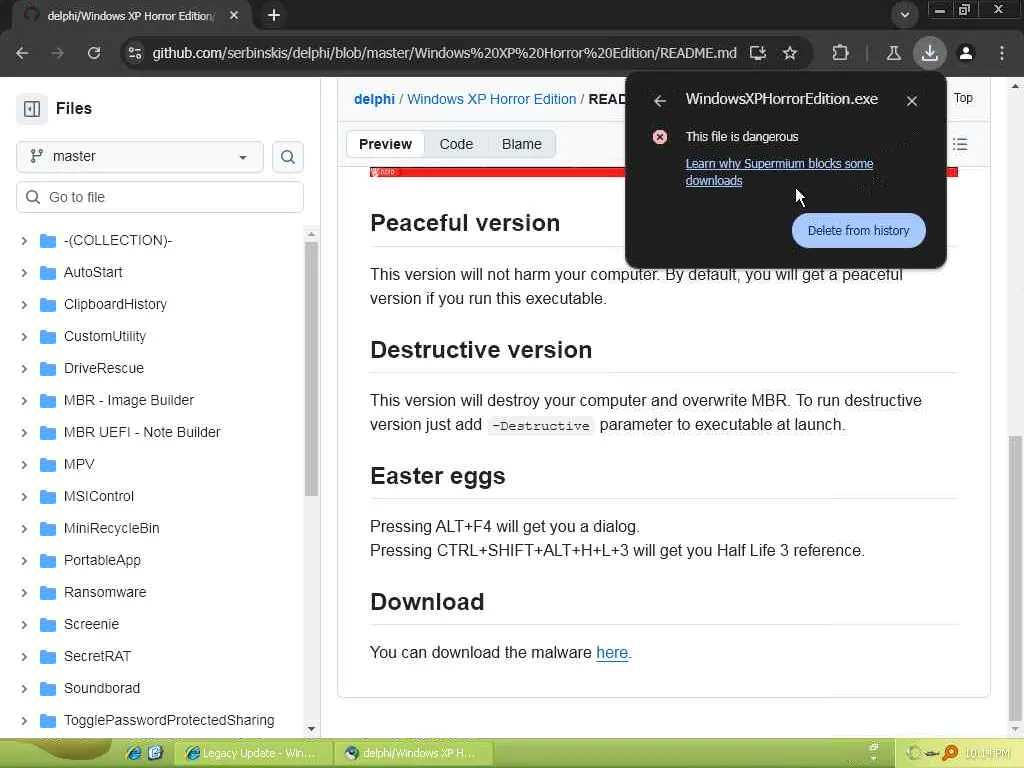Screen dimensions: 1024x768
Task: Expand the SecretRAT folder chevron
Action: [x=24, y=656]
